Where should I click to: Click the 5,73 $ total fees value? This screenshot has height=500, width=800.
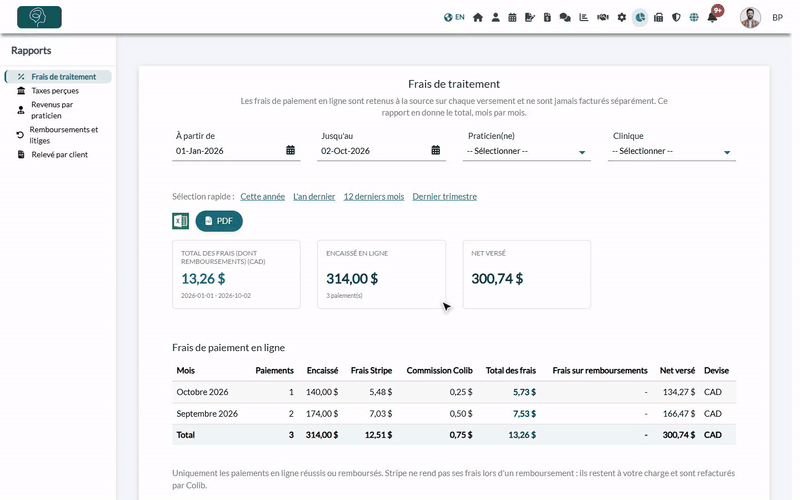point(524,392)
